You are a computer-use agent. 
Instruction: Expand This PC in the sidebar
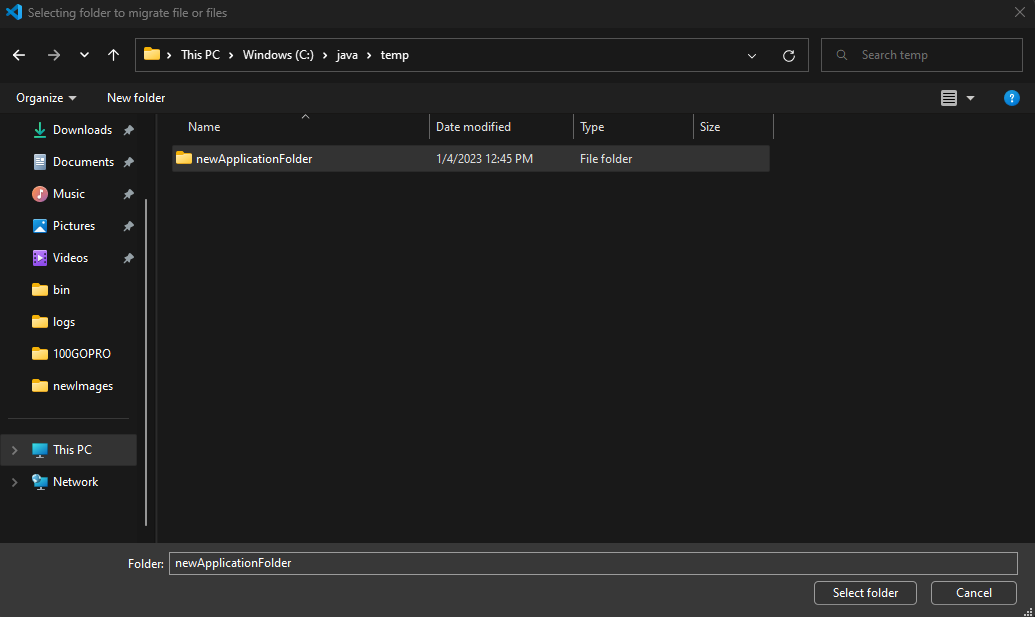tap(14, 450)
